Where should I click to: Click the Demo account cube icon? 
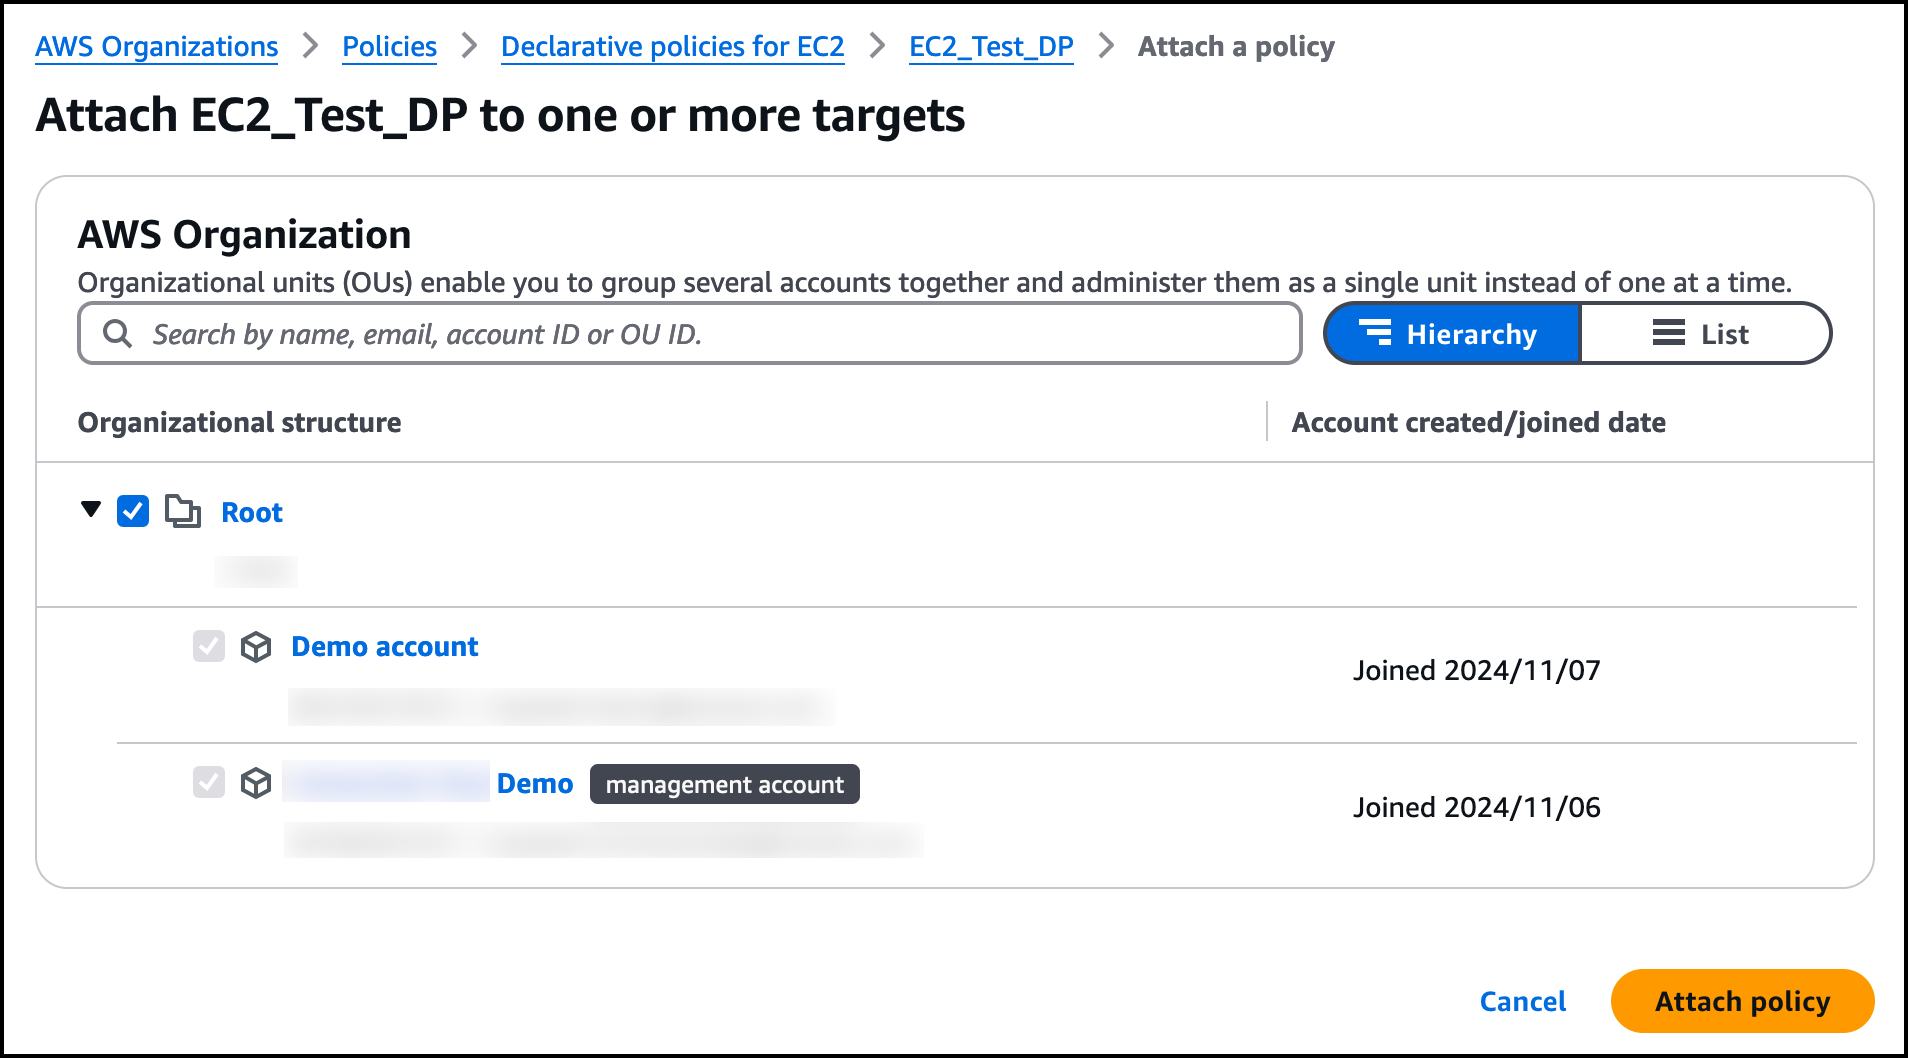pyautogui.click(x=256, y=647)
